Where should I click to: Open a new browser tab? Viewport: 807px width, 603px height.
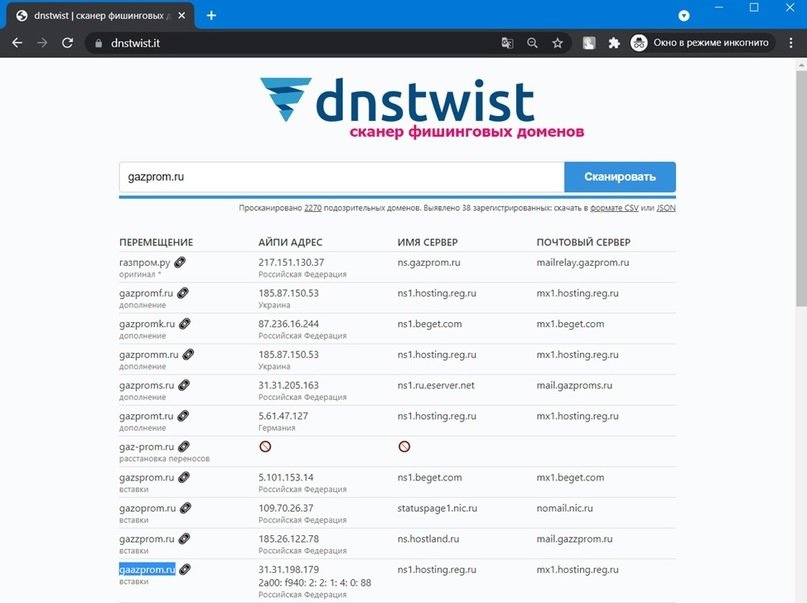click(x=211, y=15)
